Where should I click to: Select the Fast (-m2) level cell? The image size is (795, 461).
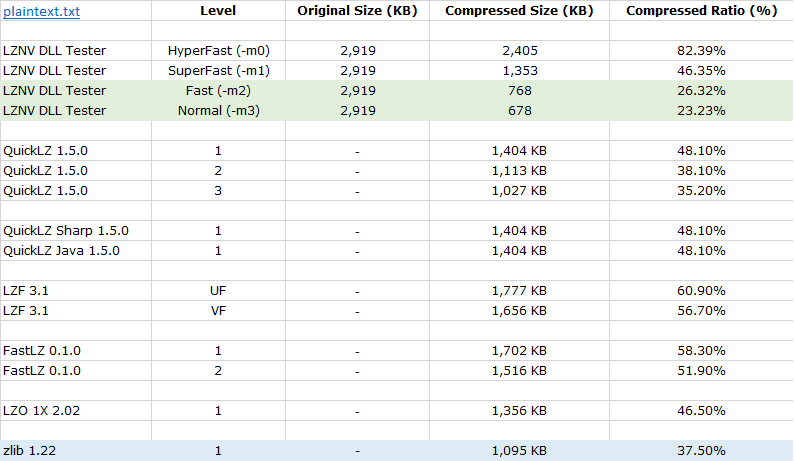pos(218,91)
